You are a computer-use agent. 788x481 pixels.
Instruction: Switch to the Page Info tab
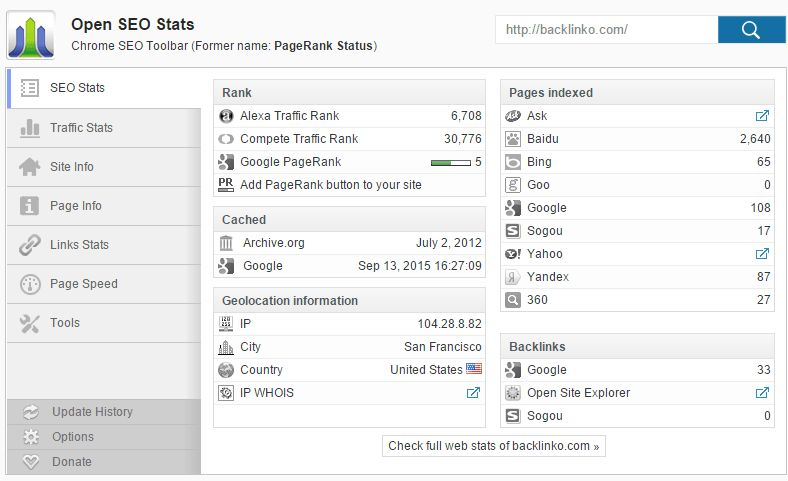pos(104,206)
